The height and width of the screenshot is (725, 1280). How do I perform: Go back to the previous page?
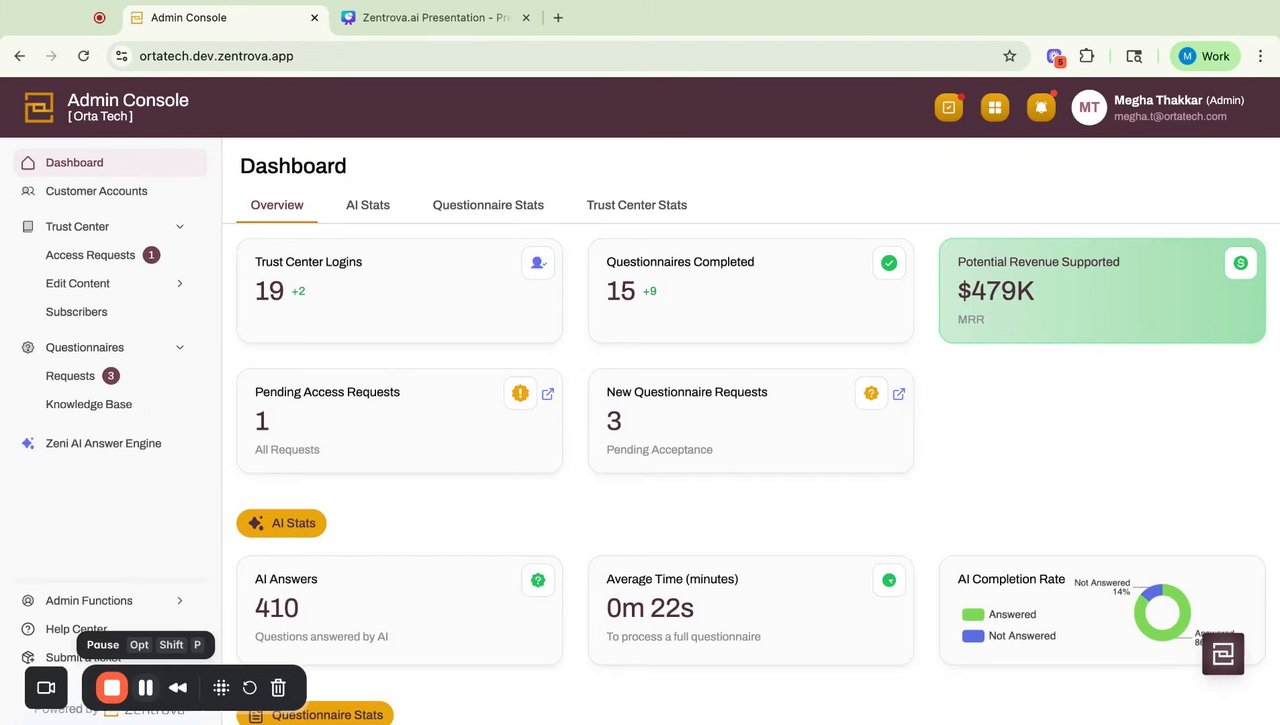20,56
